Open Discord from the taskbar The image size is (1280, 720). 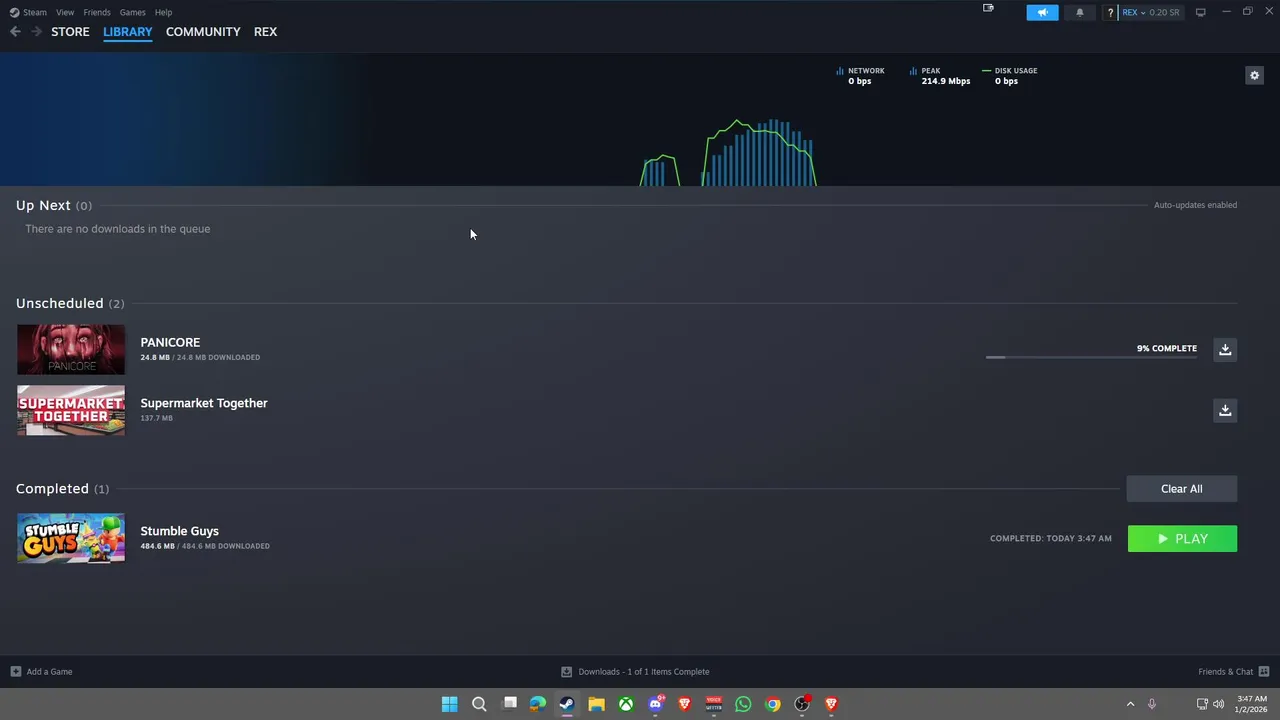pos(655,704)
